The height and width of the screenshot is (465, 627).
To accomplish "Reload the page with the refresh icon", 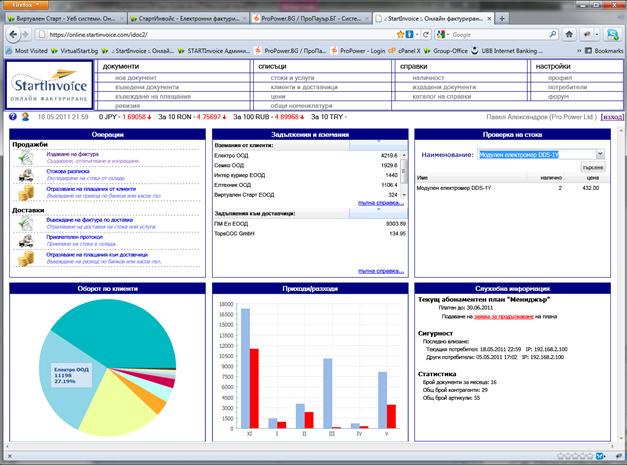I will 426,35.
